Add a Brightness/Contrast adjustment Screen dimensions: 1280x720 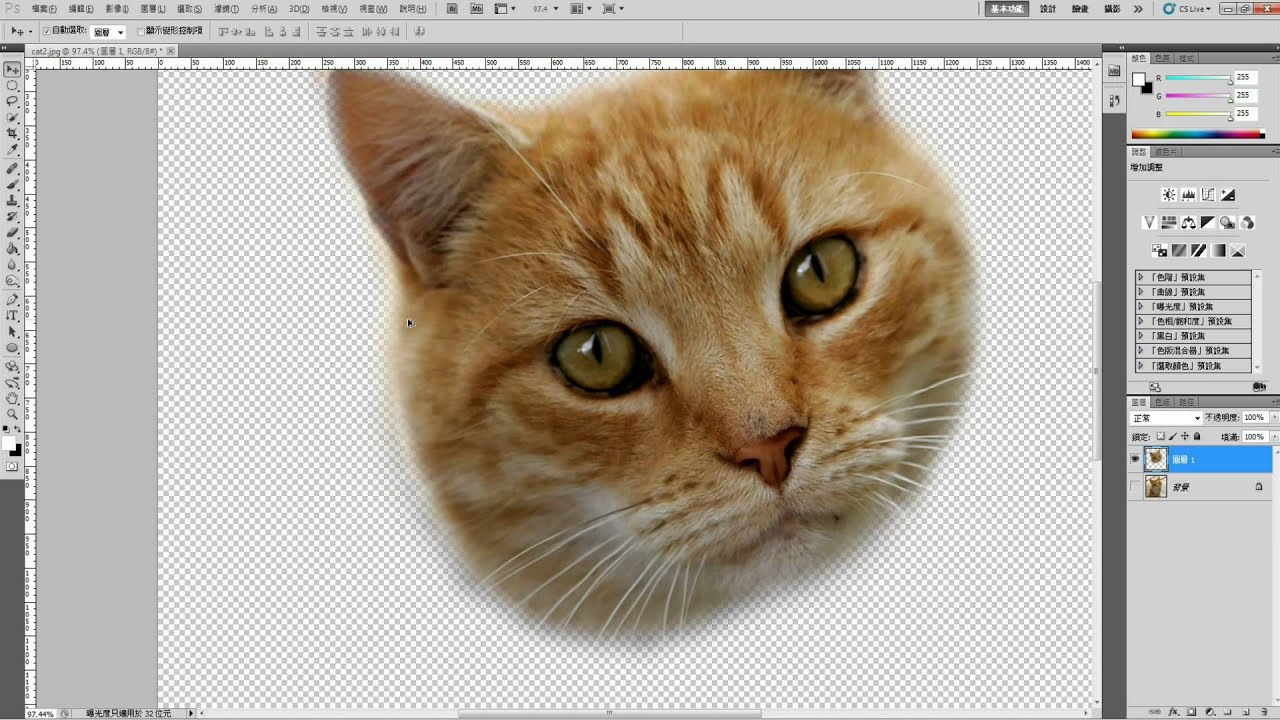1169,195
